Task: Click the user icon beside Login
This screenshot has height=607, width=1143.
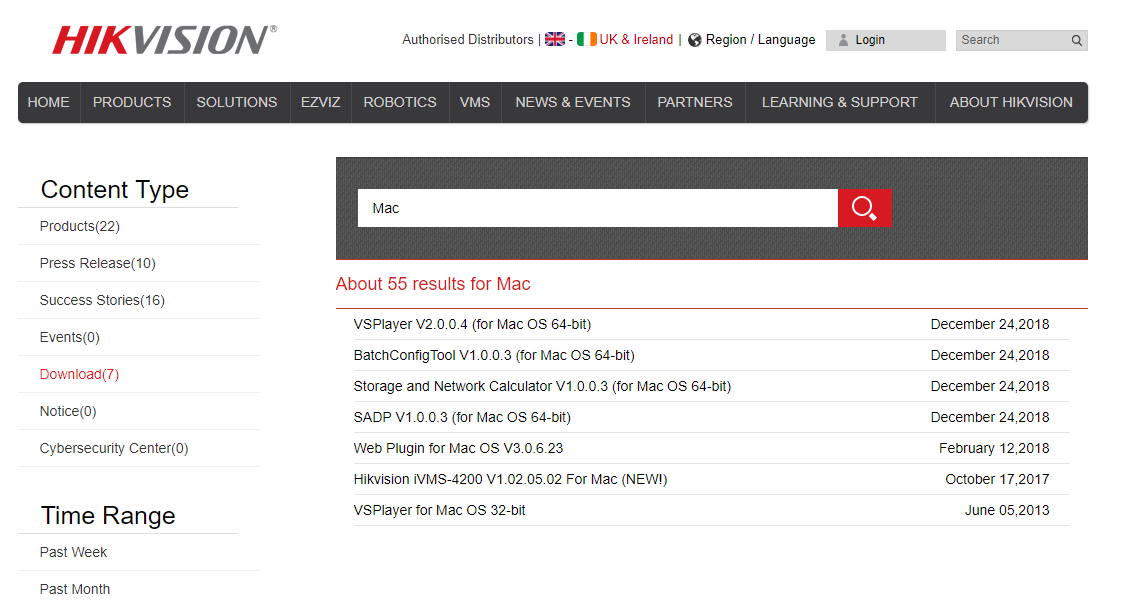Action: (x=843, y=40)
